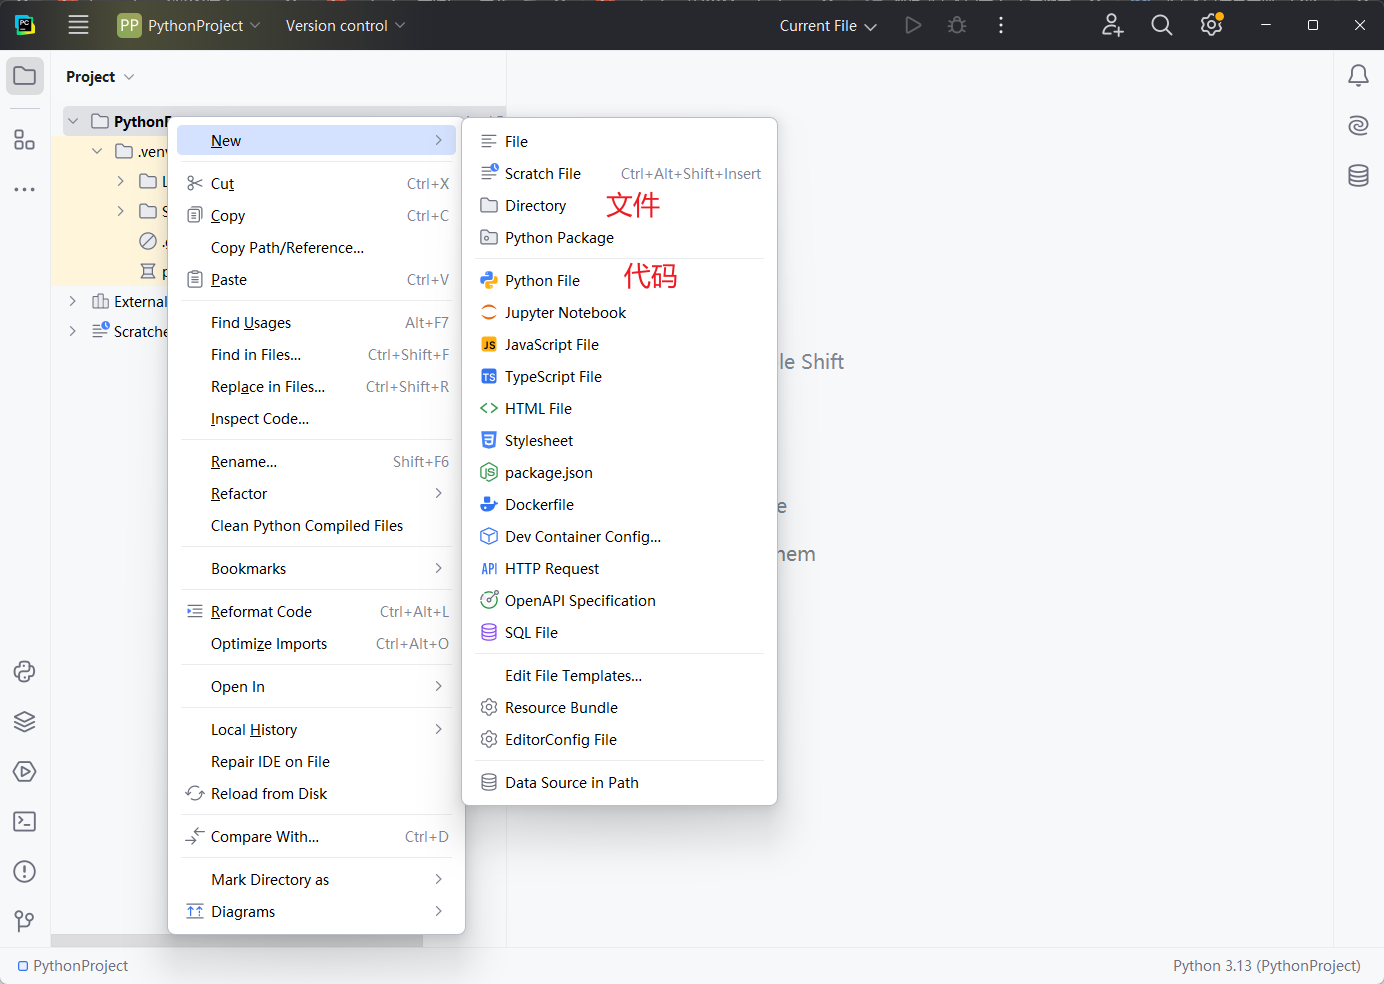This screenshot has width=1384, height=984.
Task: Open Edit File Templates
Action: click(620, 676)
